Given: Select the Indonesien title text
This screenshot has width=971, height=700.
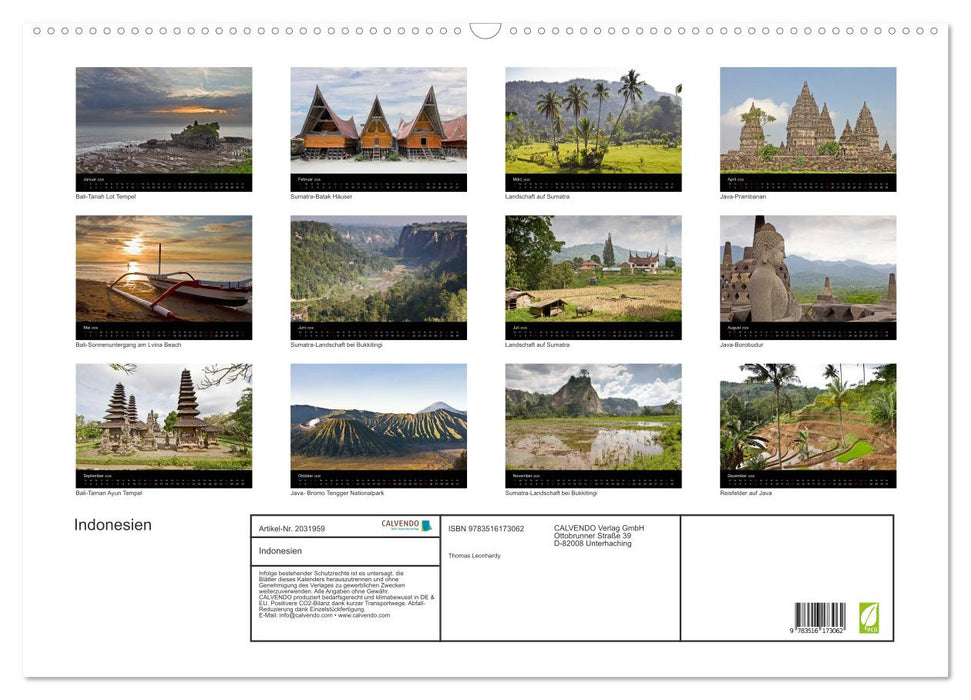Looking at the screenshot, I should [x=113, y=525].
